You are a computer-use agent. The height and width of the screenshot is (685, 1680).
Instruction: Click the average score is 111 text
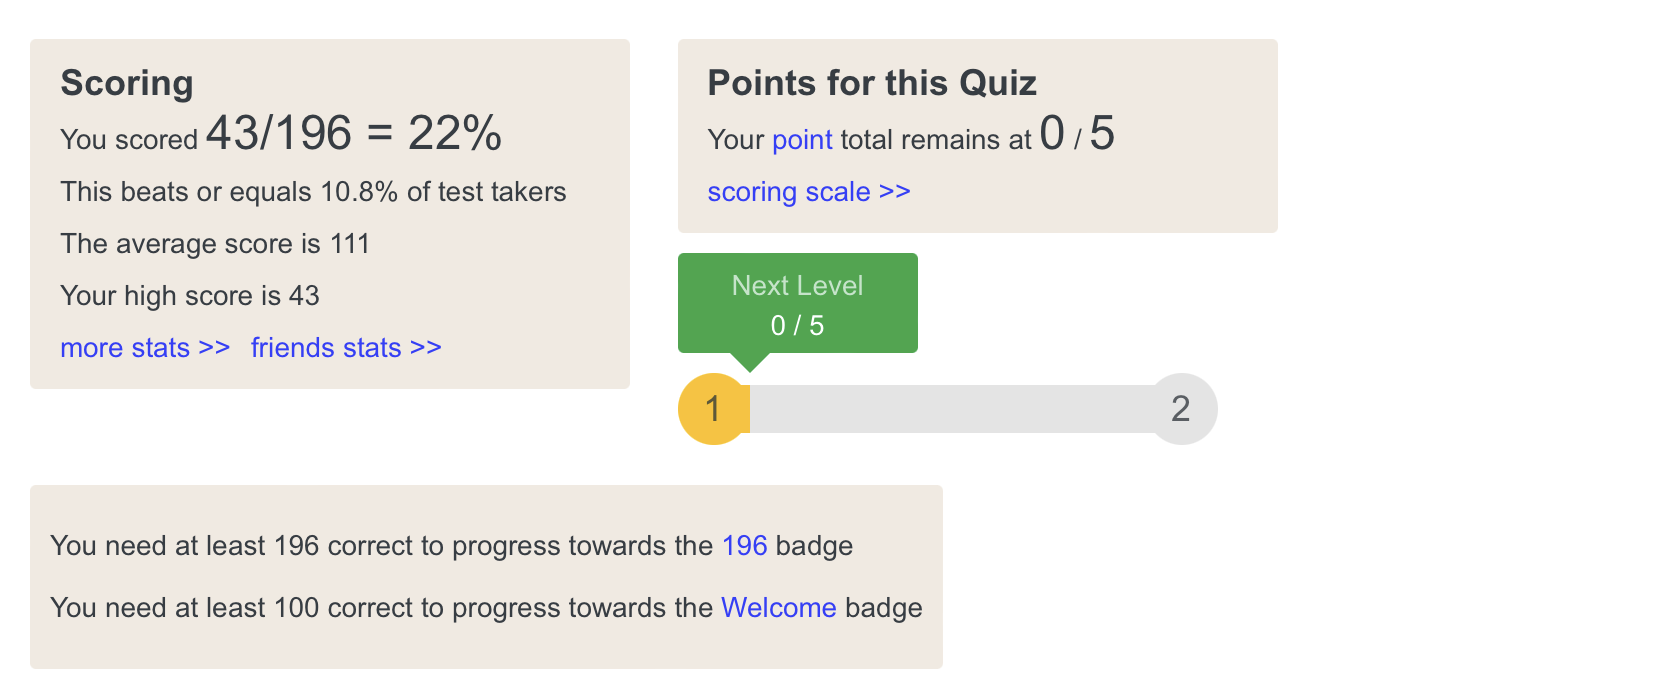[215, 244]
